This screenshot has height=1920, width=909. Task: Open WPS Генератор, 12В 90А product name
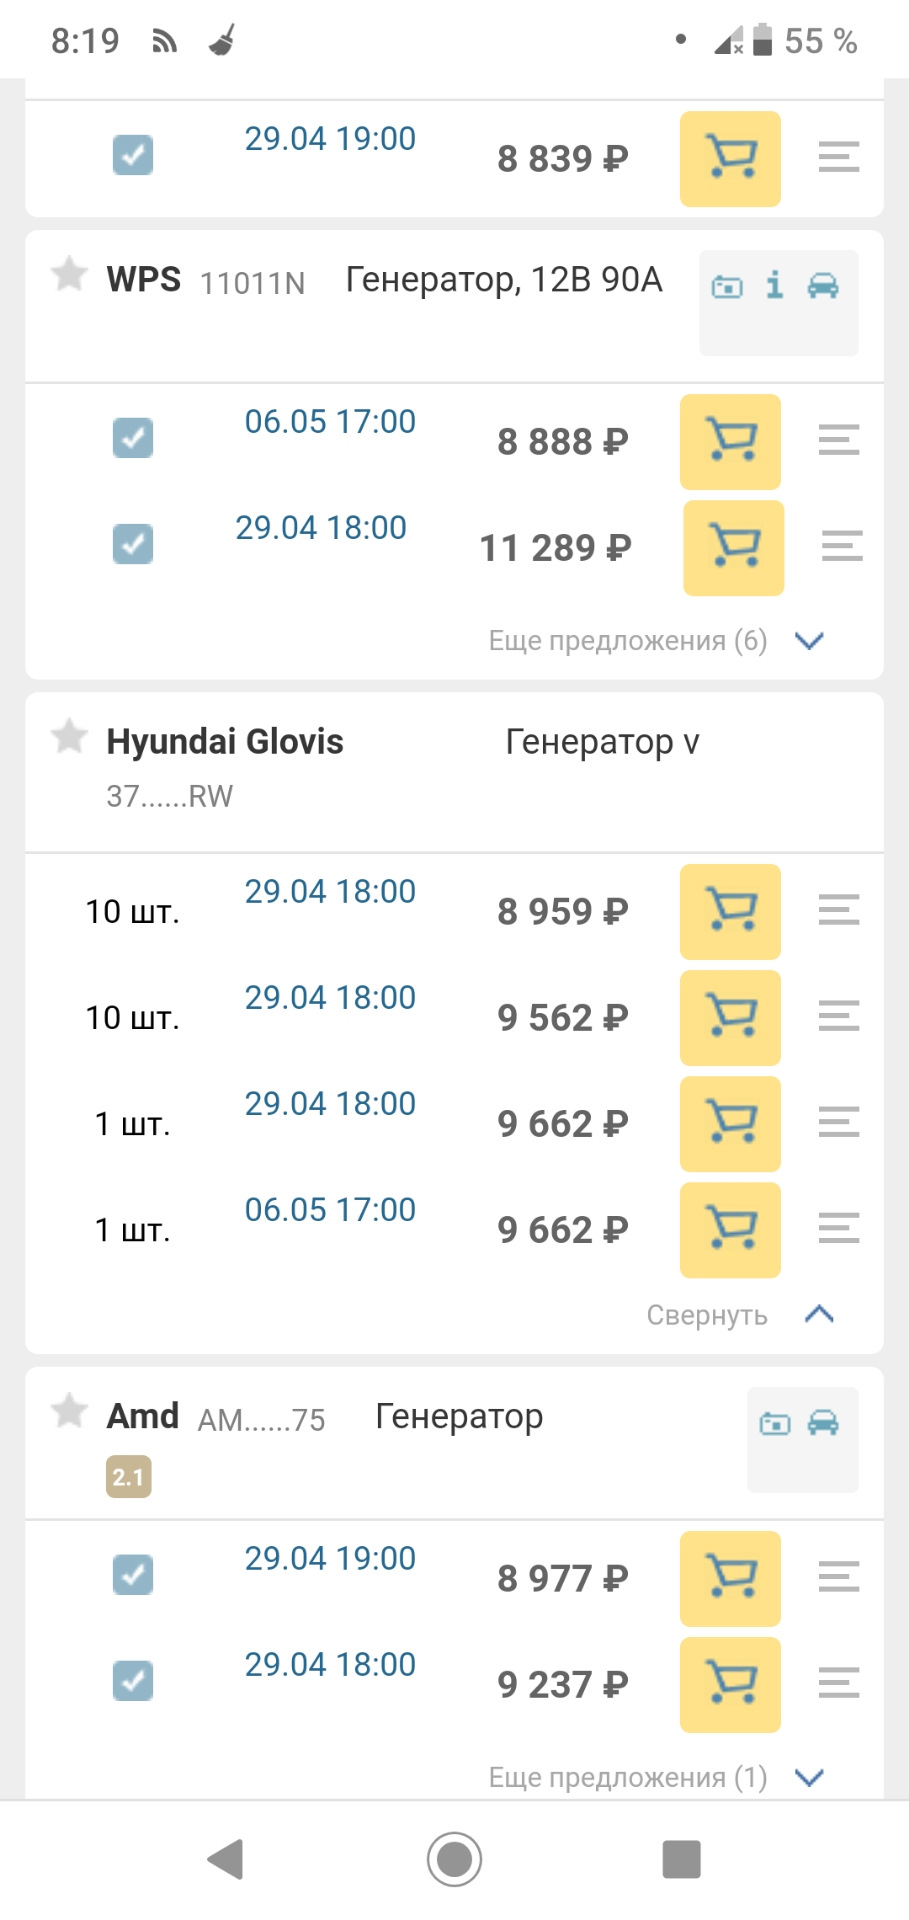pyautogui.click(x=503, y=280)
